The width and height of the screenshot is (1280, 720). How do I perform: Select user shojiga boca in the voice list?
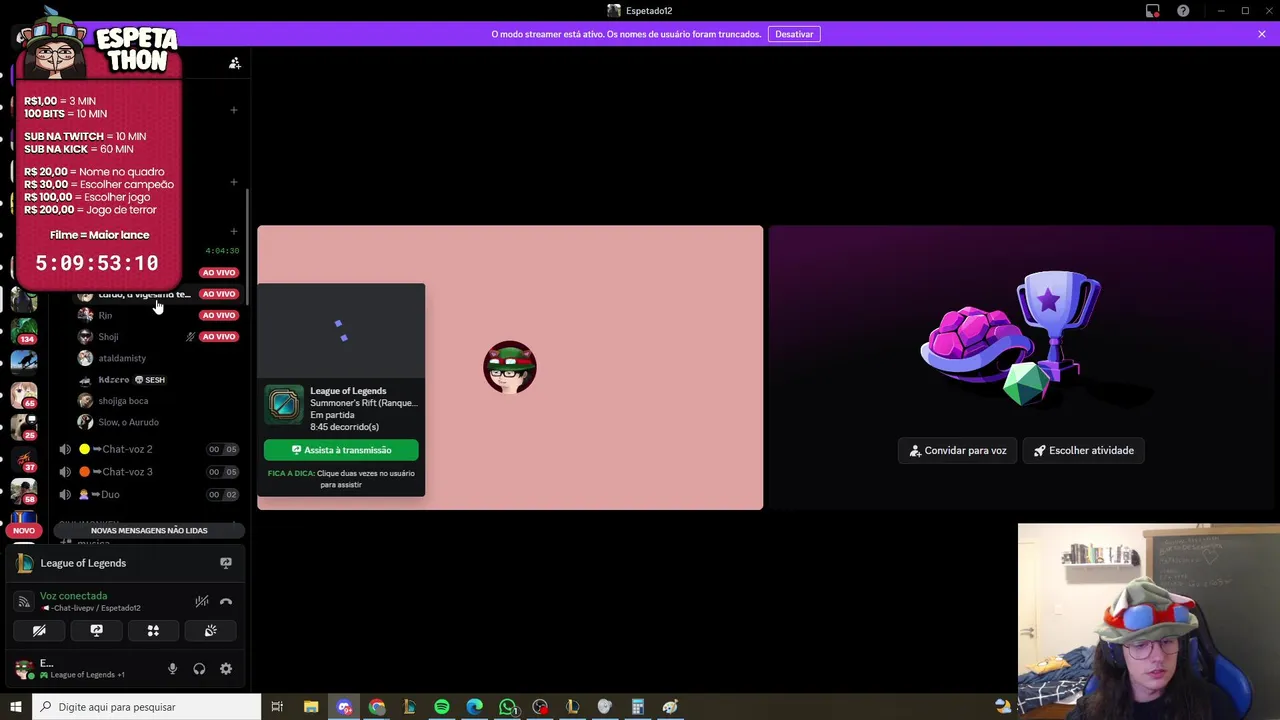(x=123, y=401)
